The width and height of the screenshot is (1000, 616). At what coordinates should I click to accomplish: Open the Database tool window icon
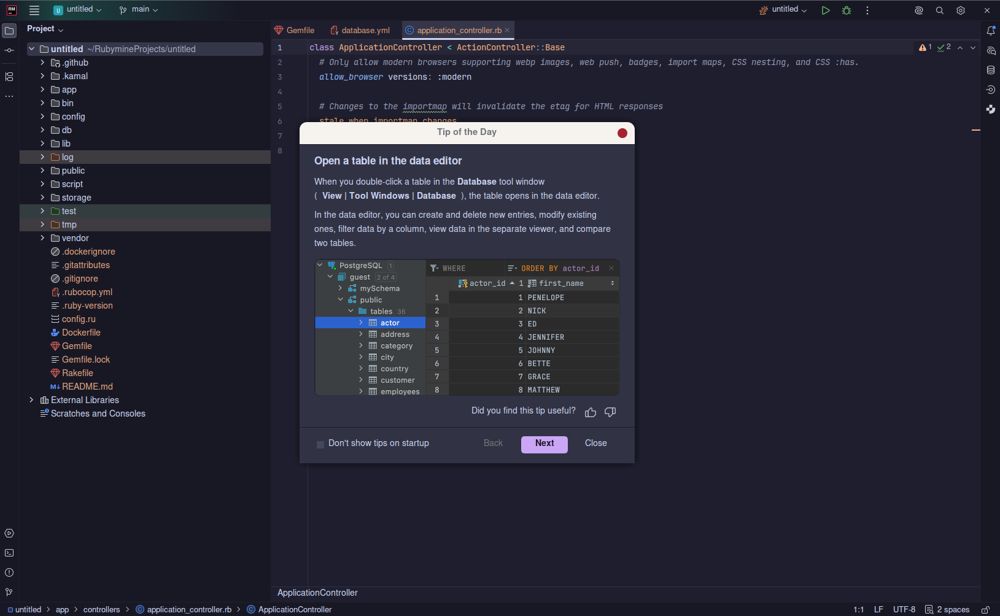pyautogui.click(x=990, y=70)
